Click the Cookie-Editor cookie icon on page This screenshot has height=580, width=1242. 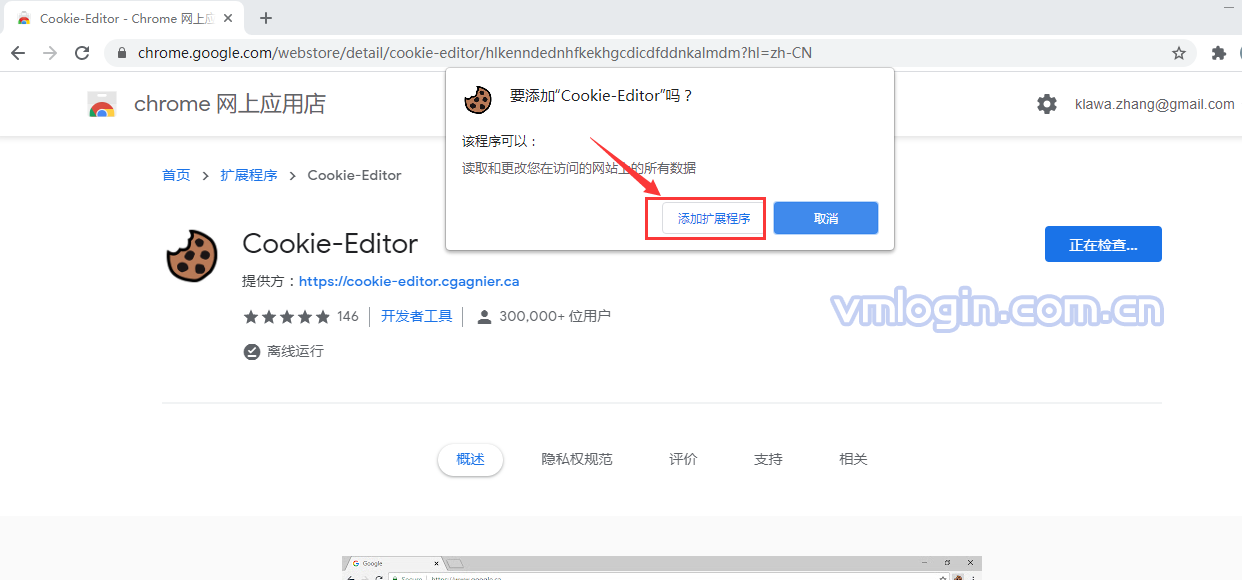click(x=192, y=255)
